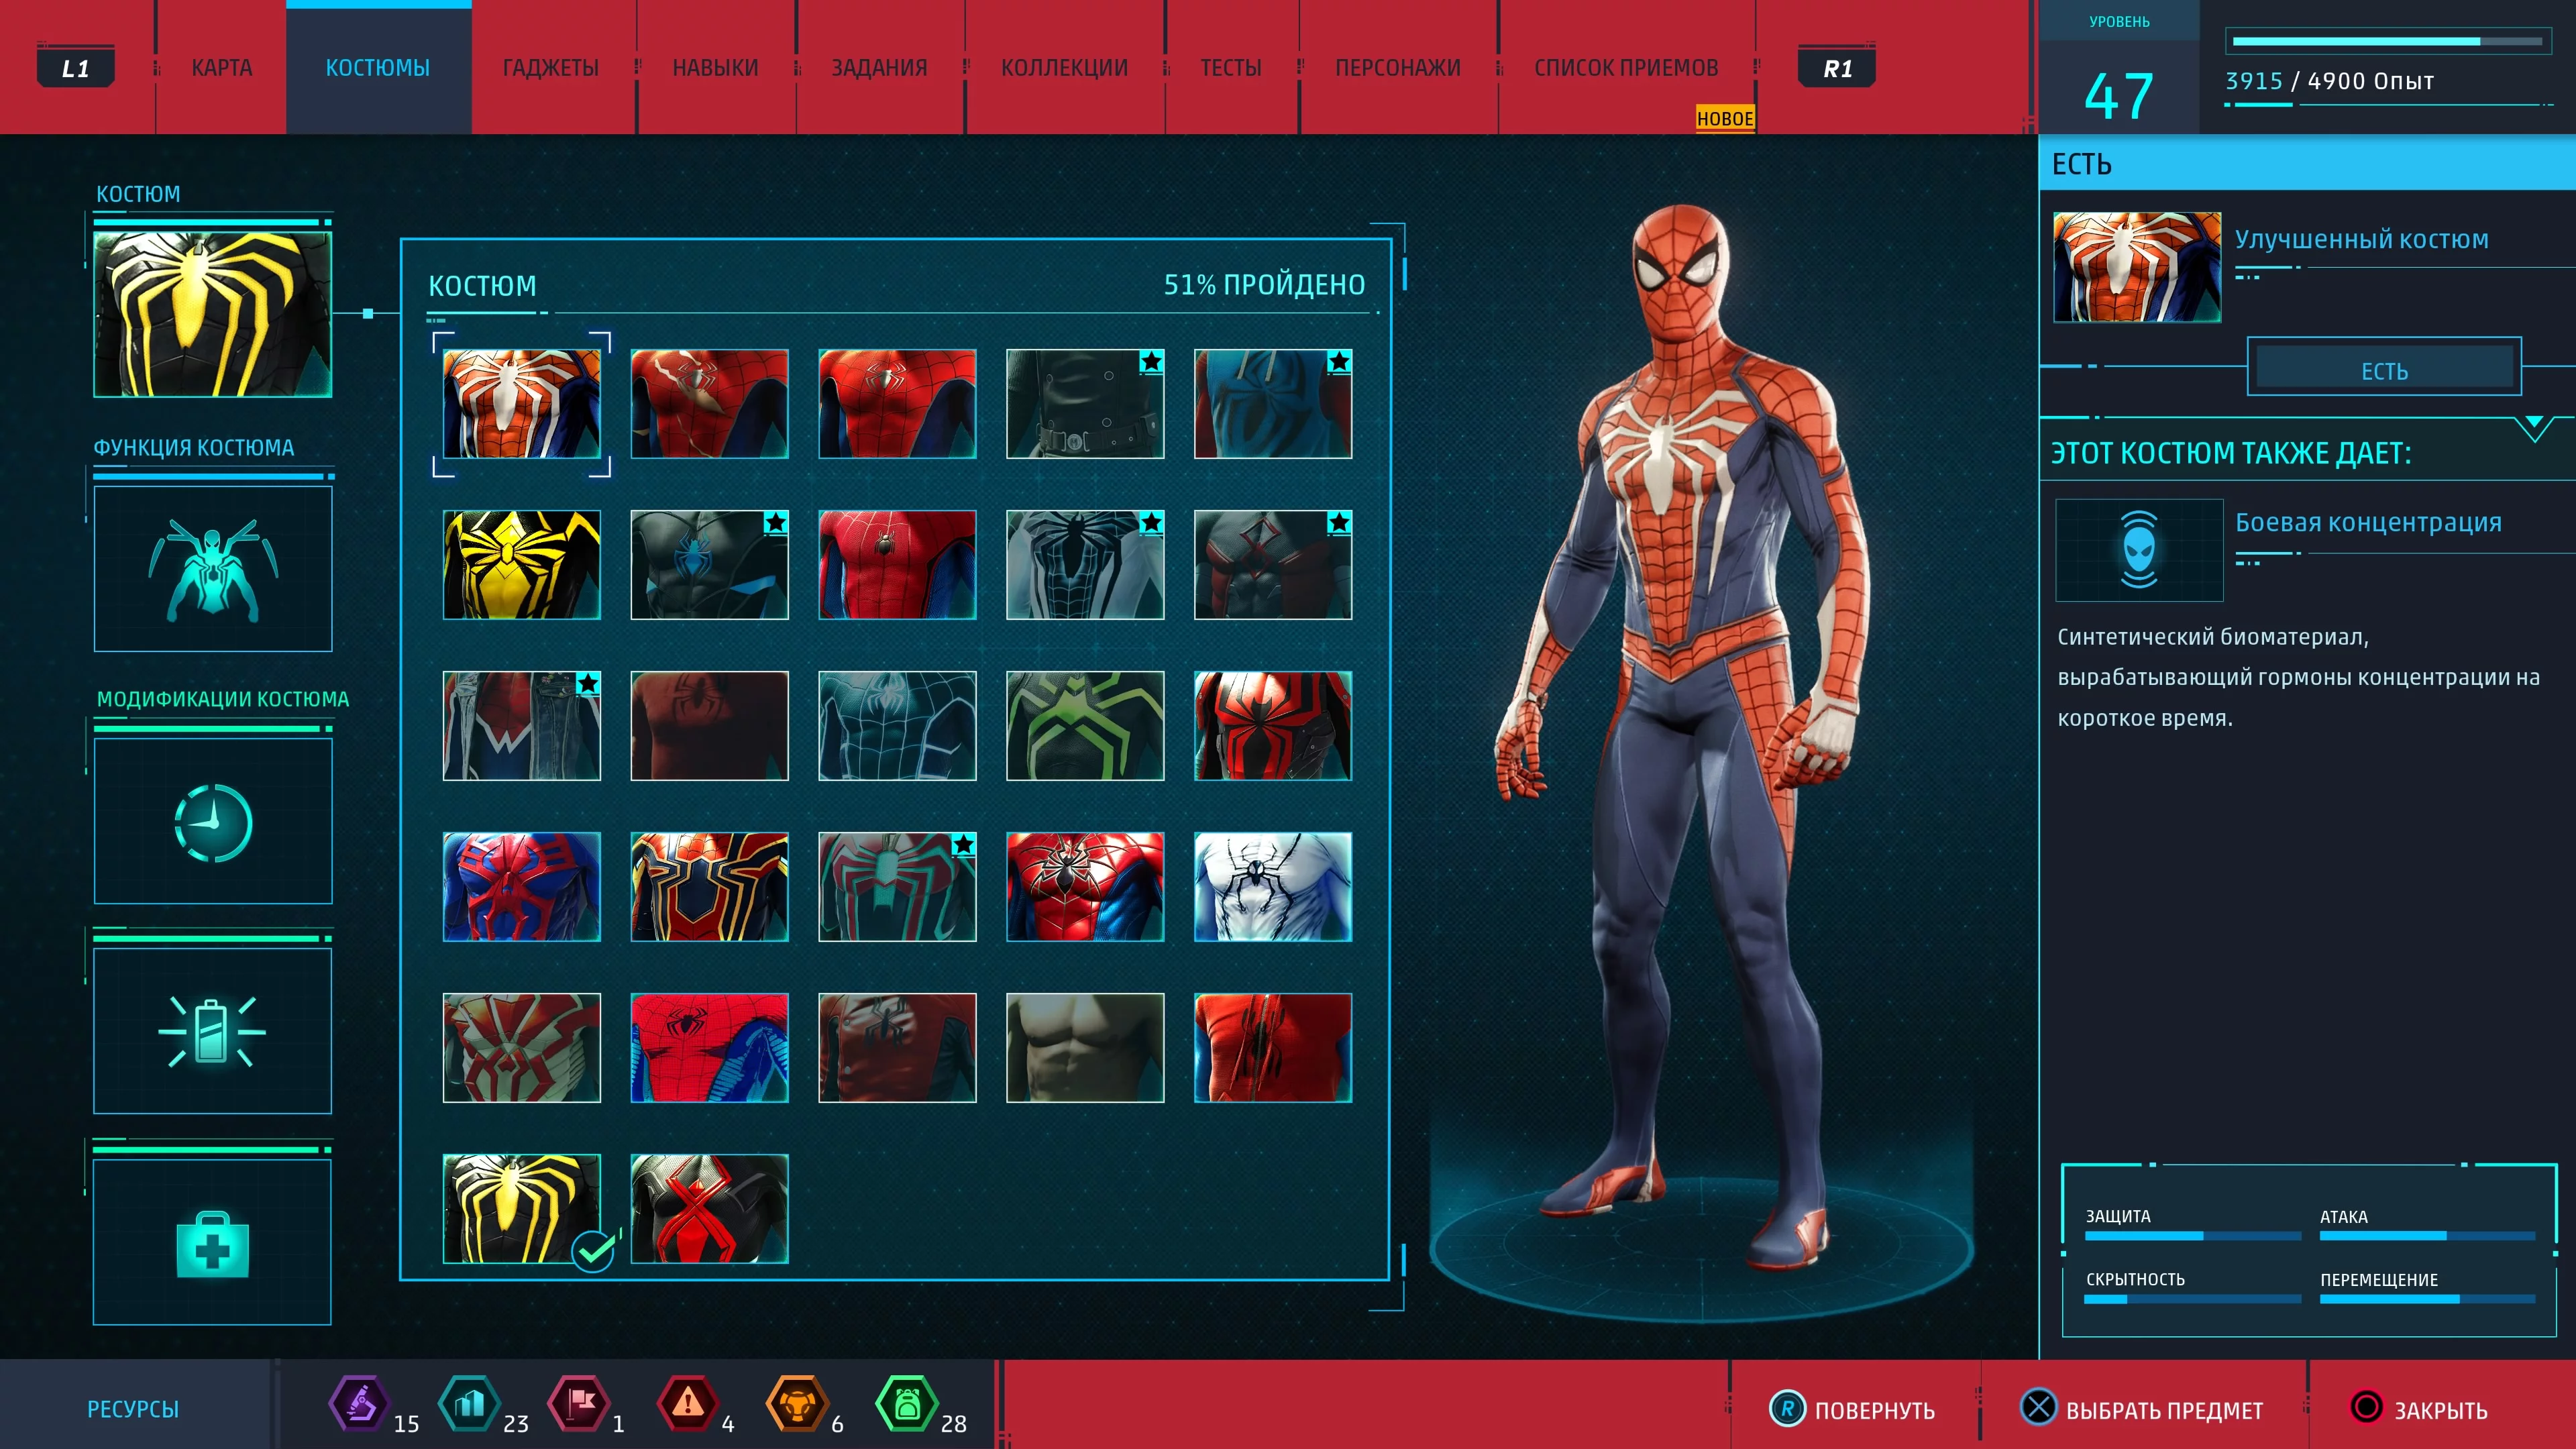Select the red and black armored Mark III suit
The width and height of the screenshot is (2576, 1449).
pyautogui.click(x=1273, y=726)
